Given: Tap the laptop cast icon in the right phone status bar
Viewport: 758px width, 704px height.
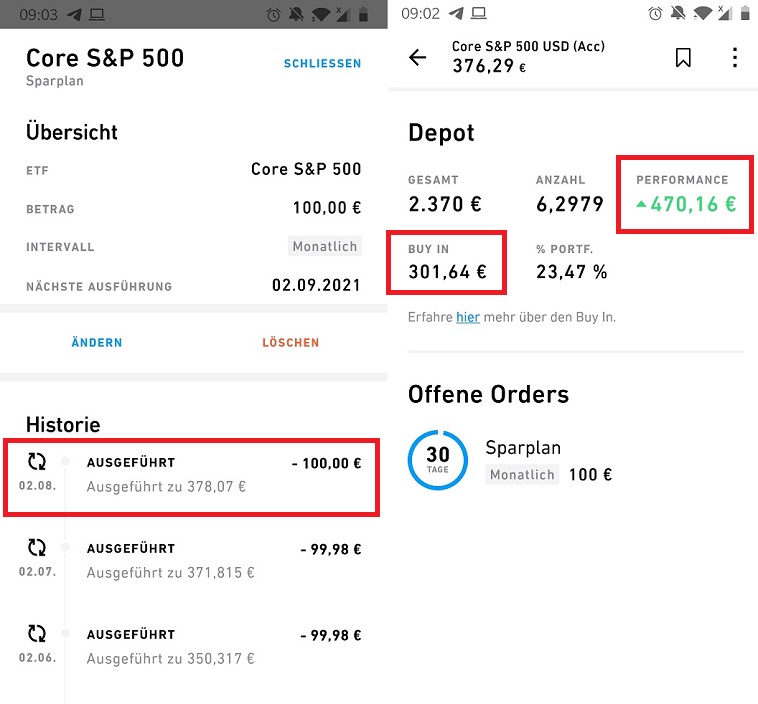Looking at the screenshot, I should 479,14.
